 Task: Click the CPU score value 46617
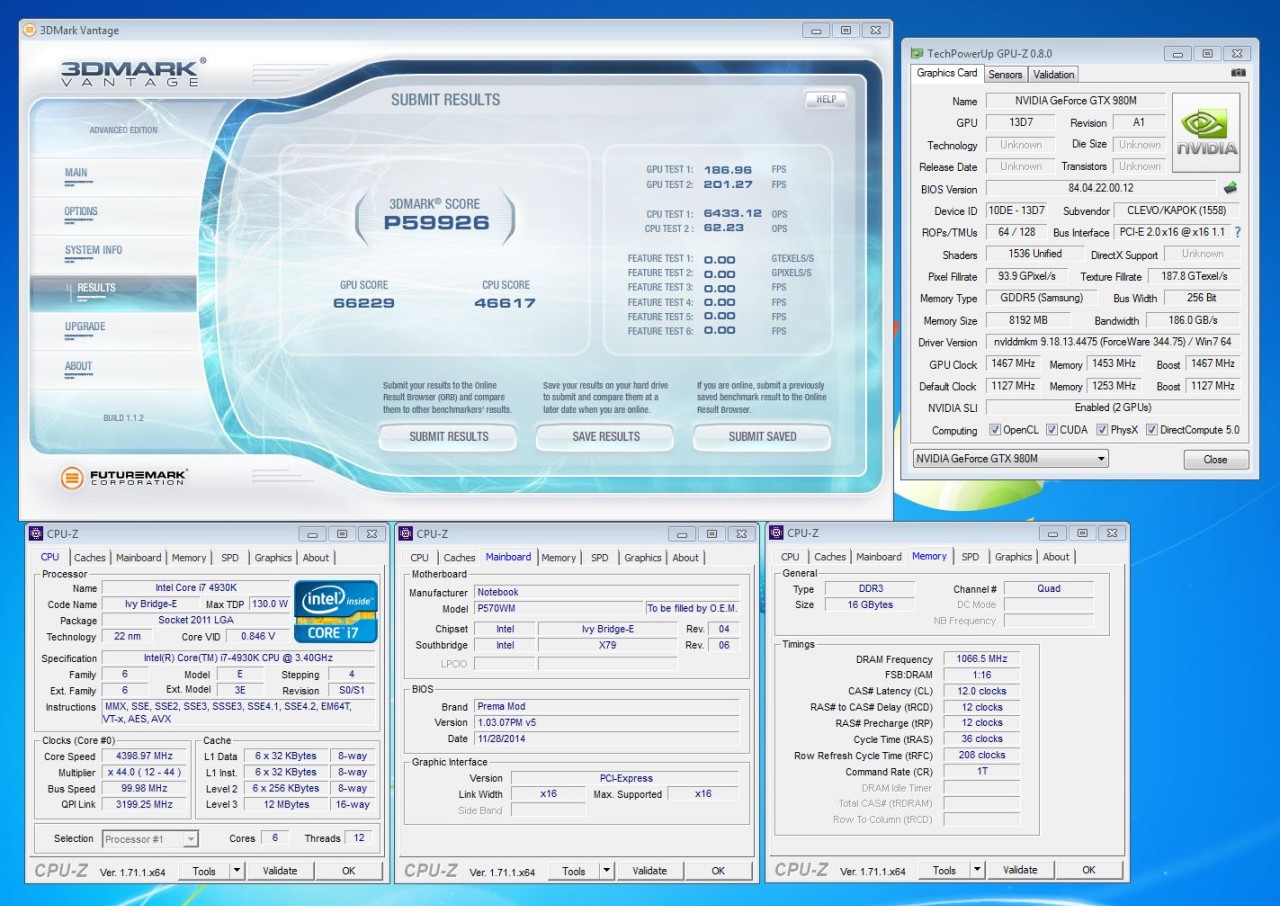(x=505, y=303)
